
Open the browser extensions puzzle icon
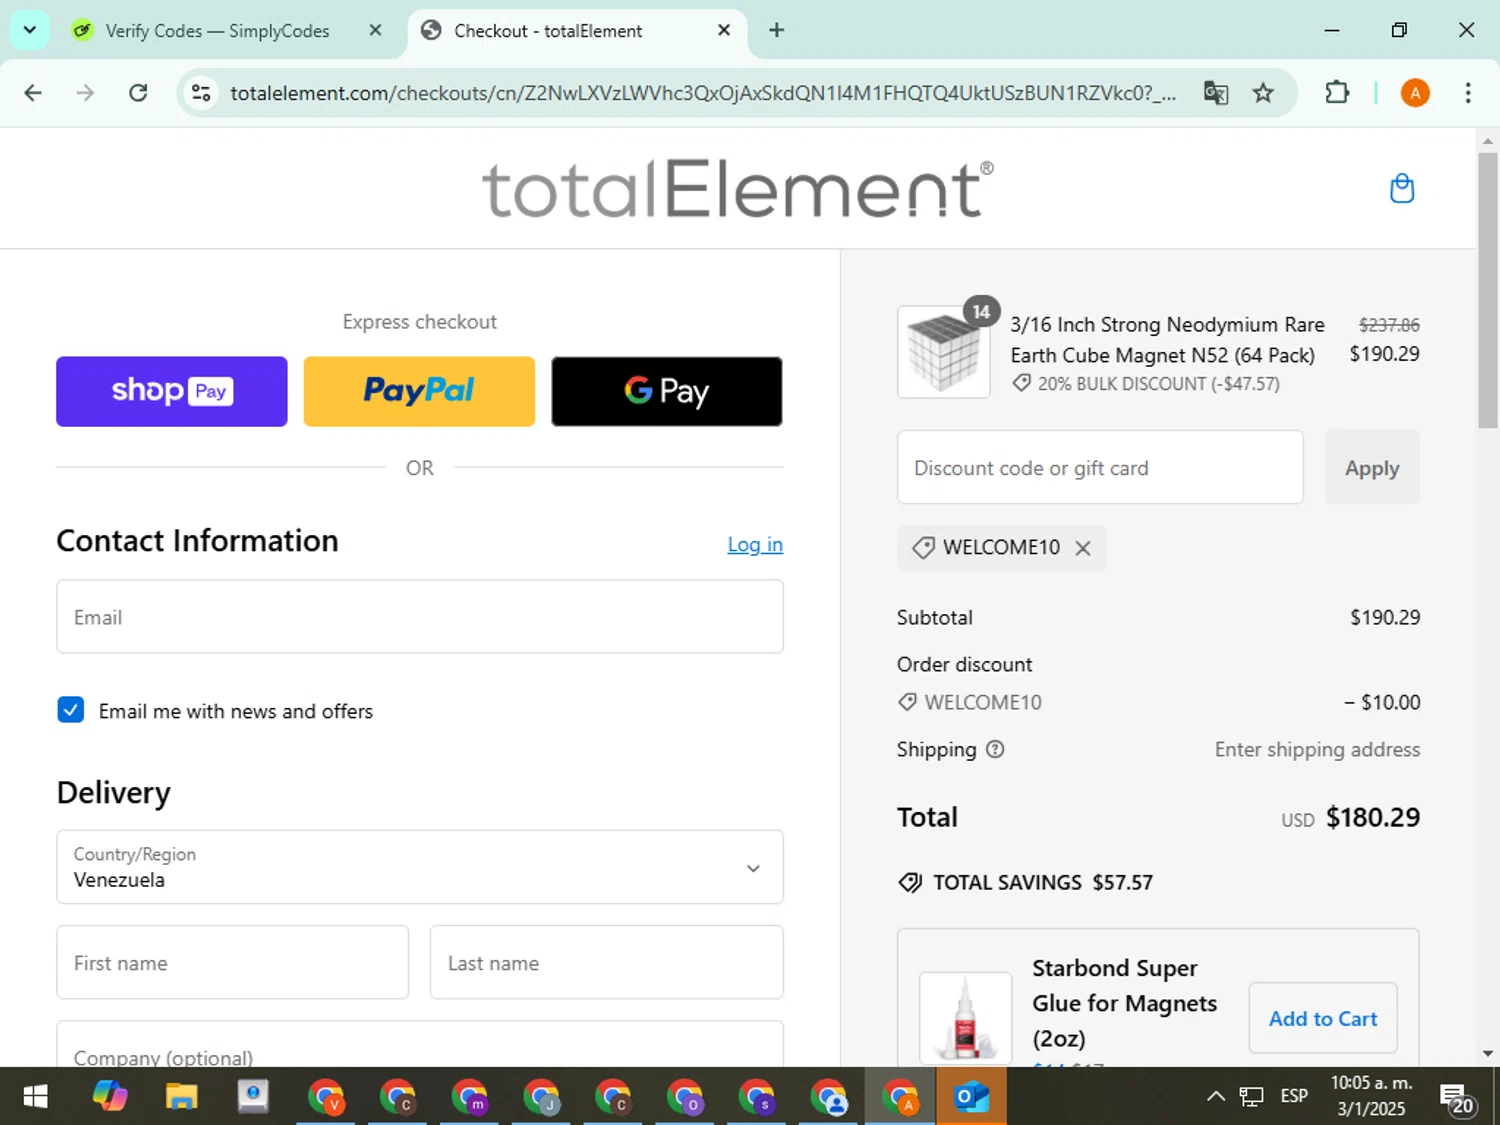[1337, 93]
